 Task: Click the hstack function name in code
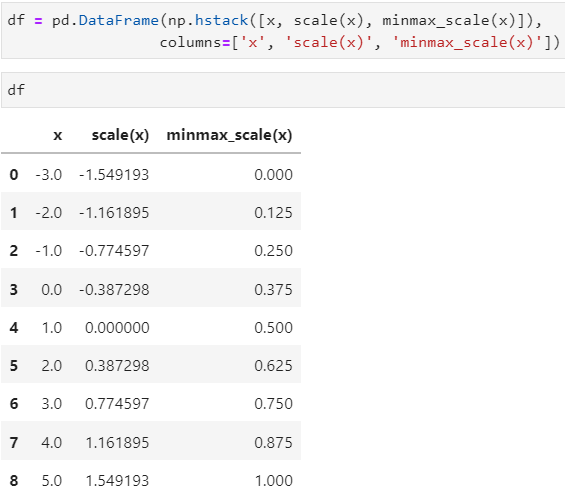(x=221, y=21)
